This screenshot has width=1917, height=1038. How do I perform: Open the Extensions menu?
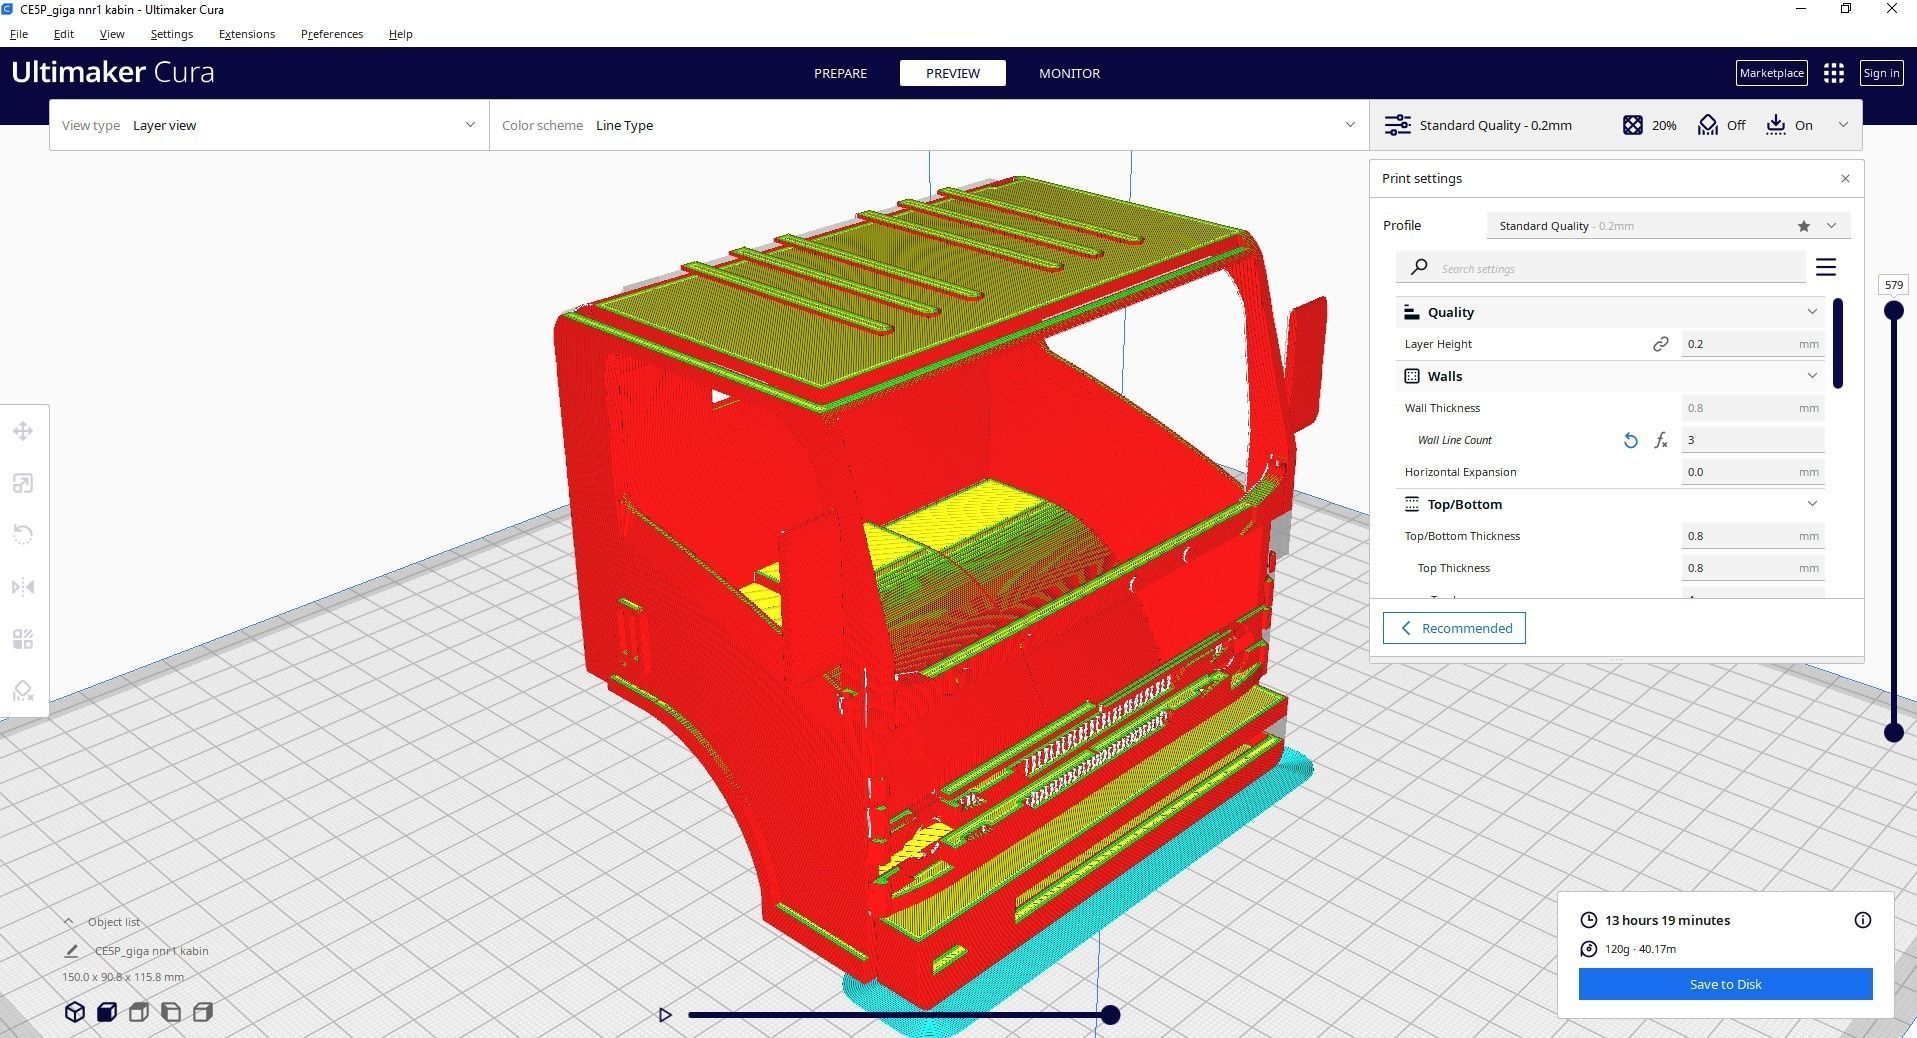pyautogui.click(x=246, y=34)
